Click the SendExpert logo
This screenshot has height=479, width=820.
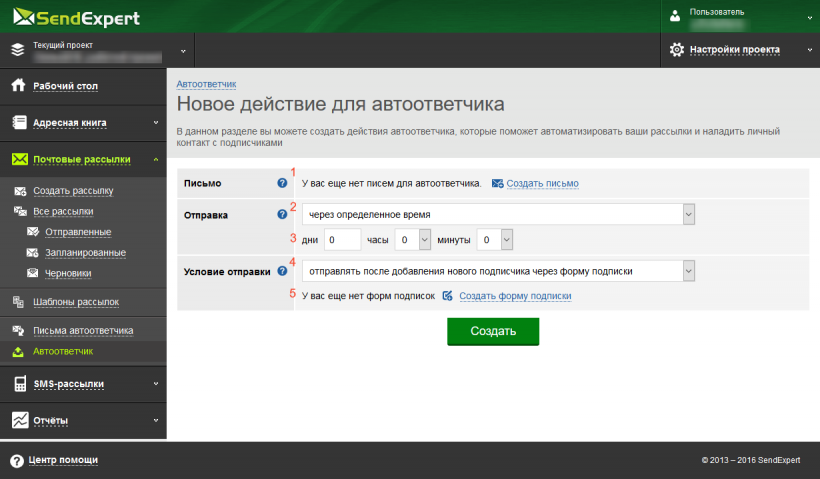point(76,18)
